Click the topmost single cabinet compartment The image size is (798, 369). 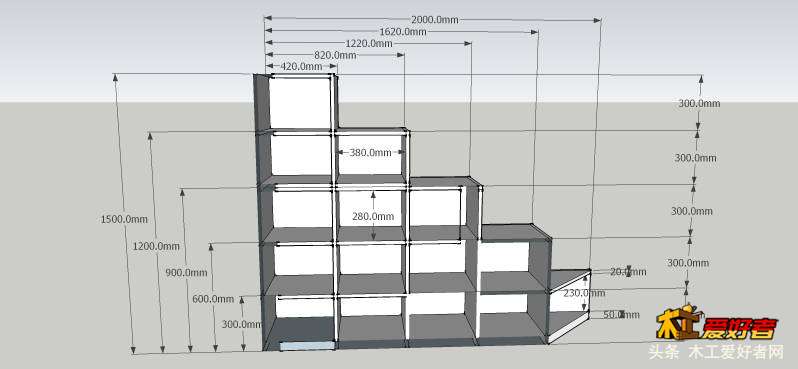300,103
